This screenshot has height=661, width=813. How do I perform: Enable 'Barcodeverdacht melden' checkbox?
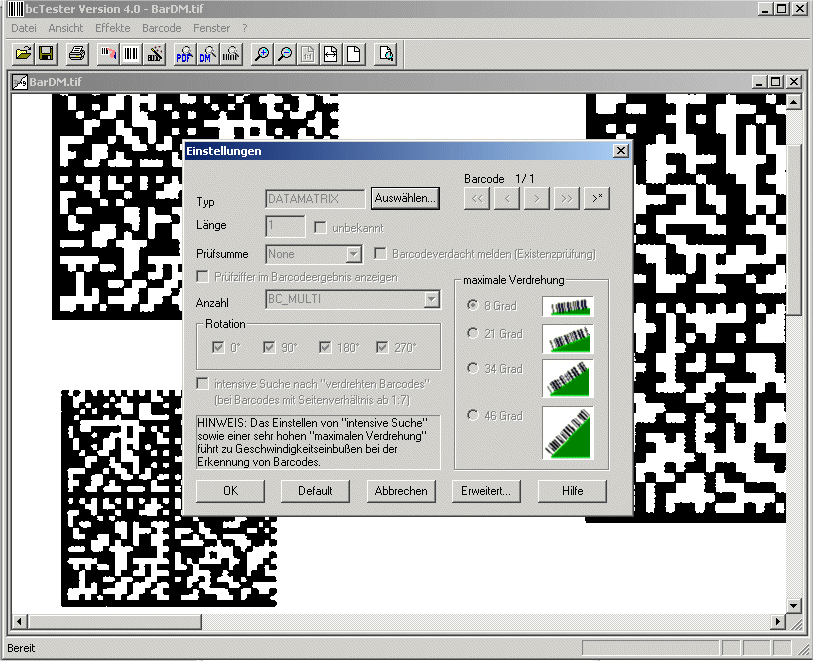[x=381, y=254]
